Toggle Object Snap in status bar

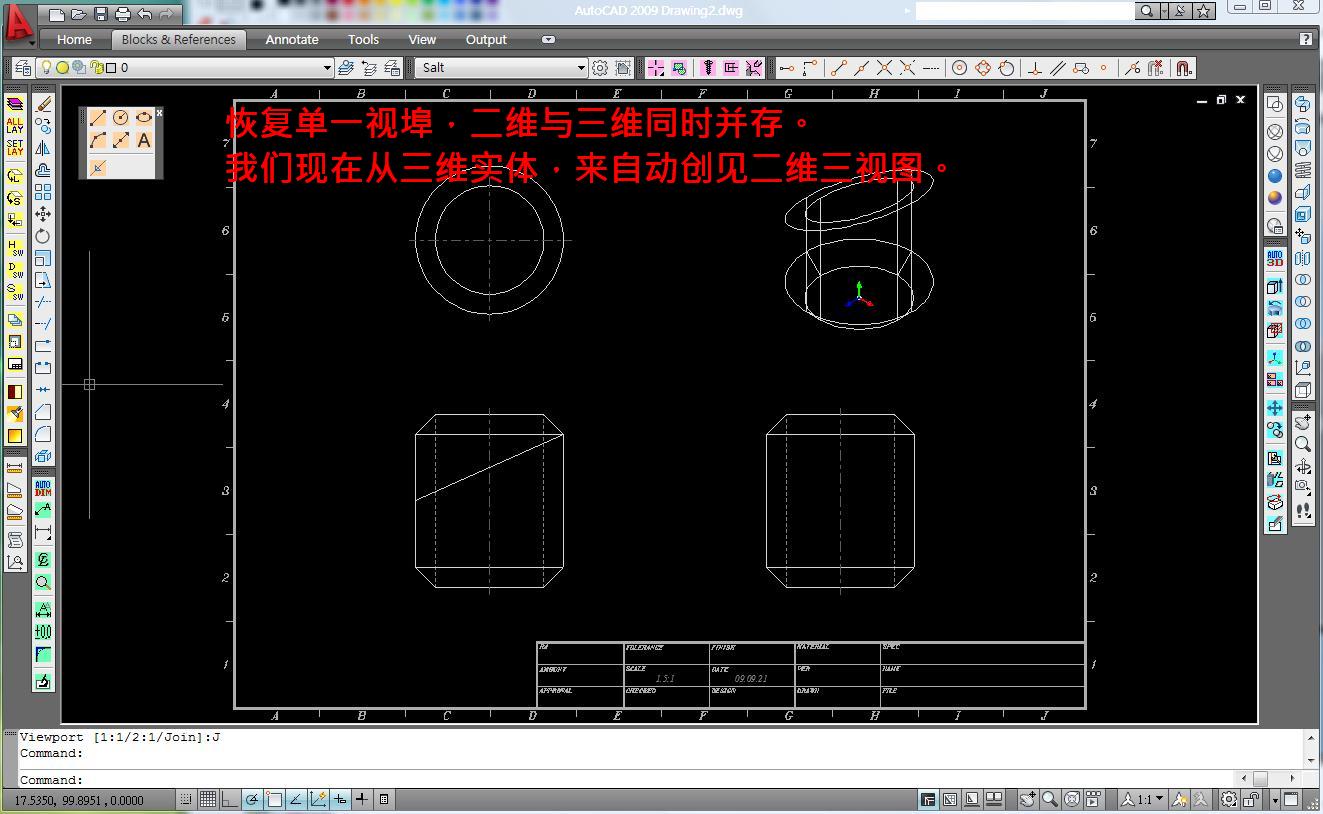(274, 799)
